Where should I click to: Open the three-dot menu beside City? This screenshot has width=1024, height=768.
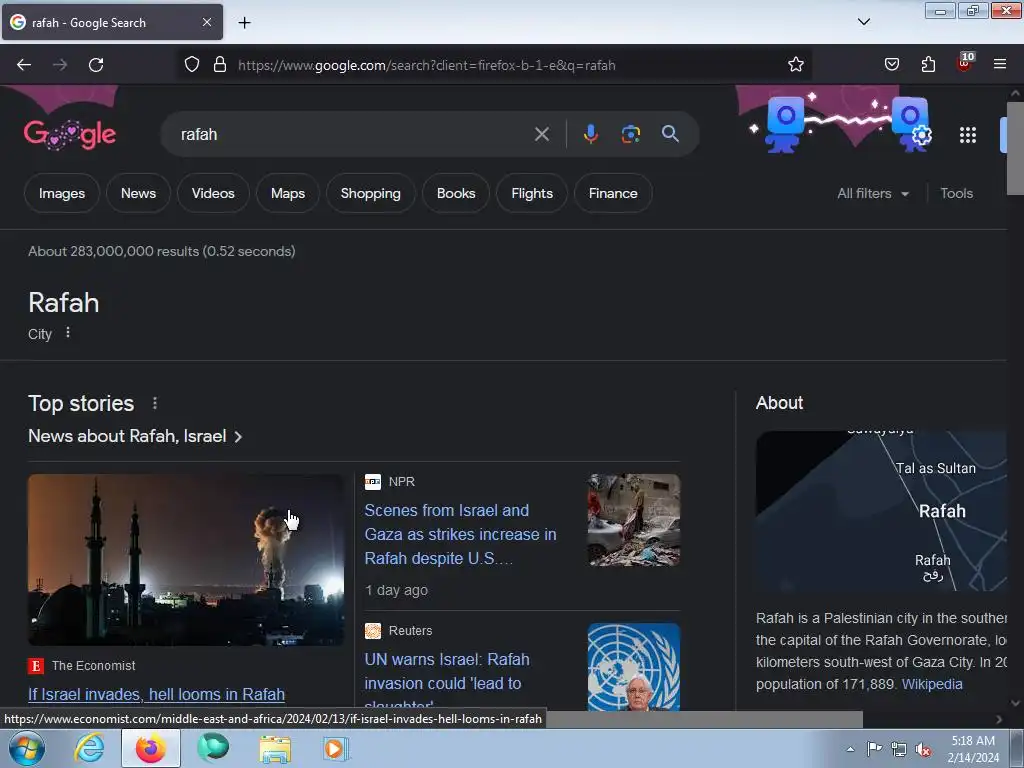tap(68, 333)
